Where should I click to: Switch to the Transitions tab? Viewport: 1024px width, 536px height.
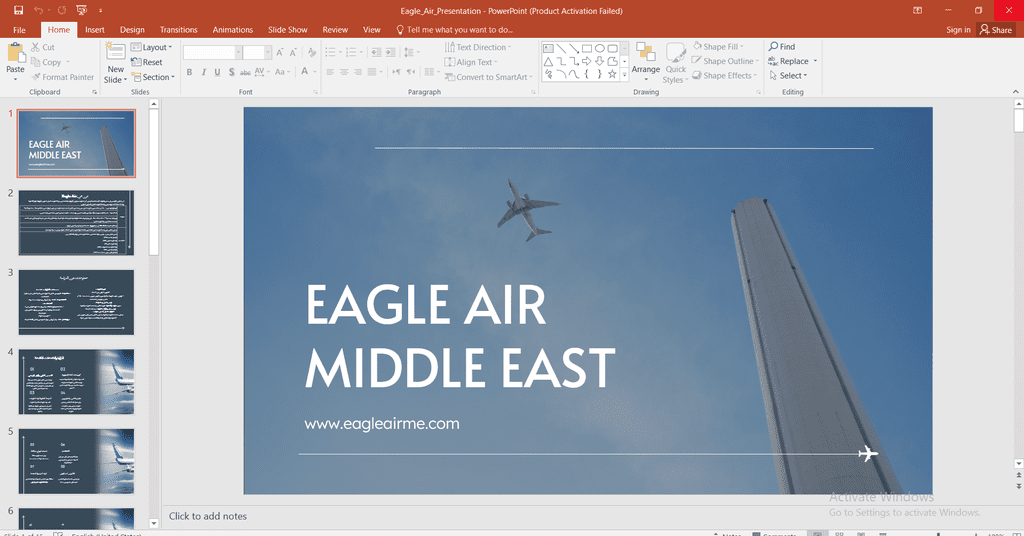coord(178,29)
